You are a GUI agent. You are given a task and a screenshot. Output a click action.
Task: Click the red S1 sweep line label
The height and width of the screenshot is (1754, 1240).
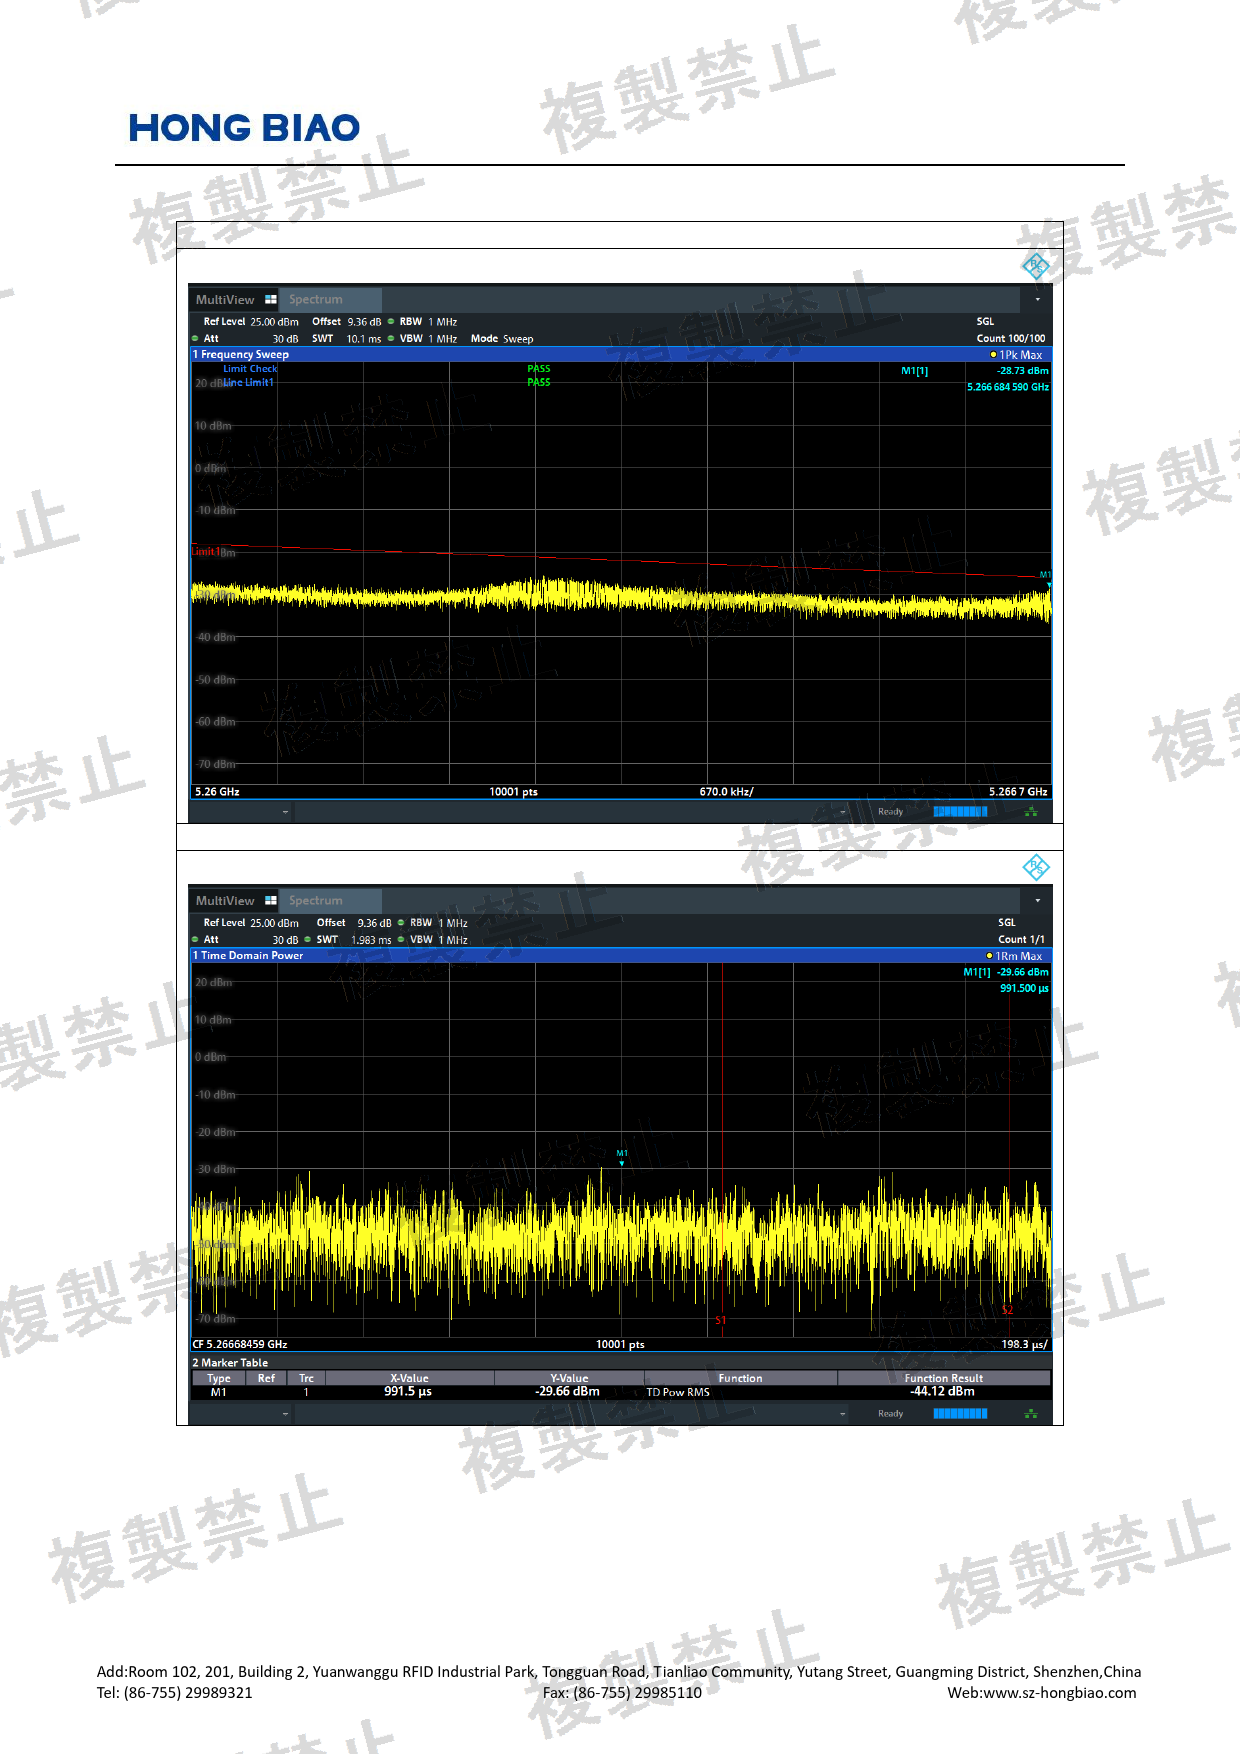(720, 1320)
